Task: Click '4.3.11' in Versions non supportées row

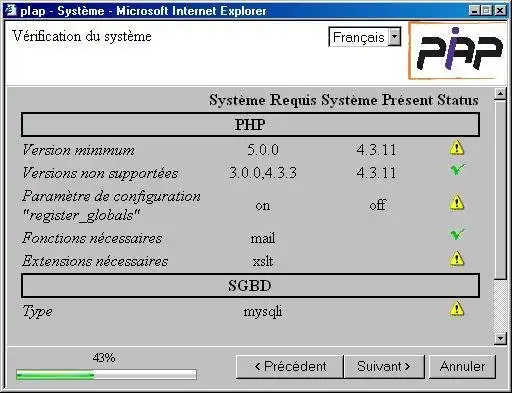Action: point(376,173)
